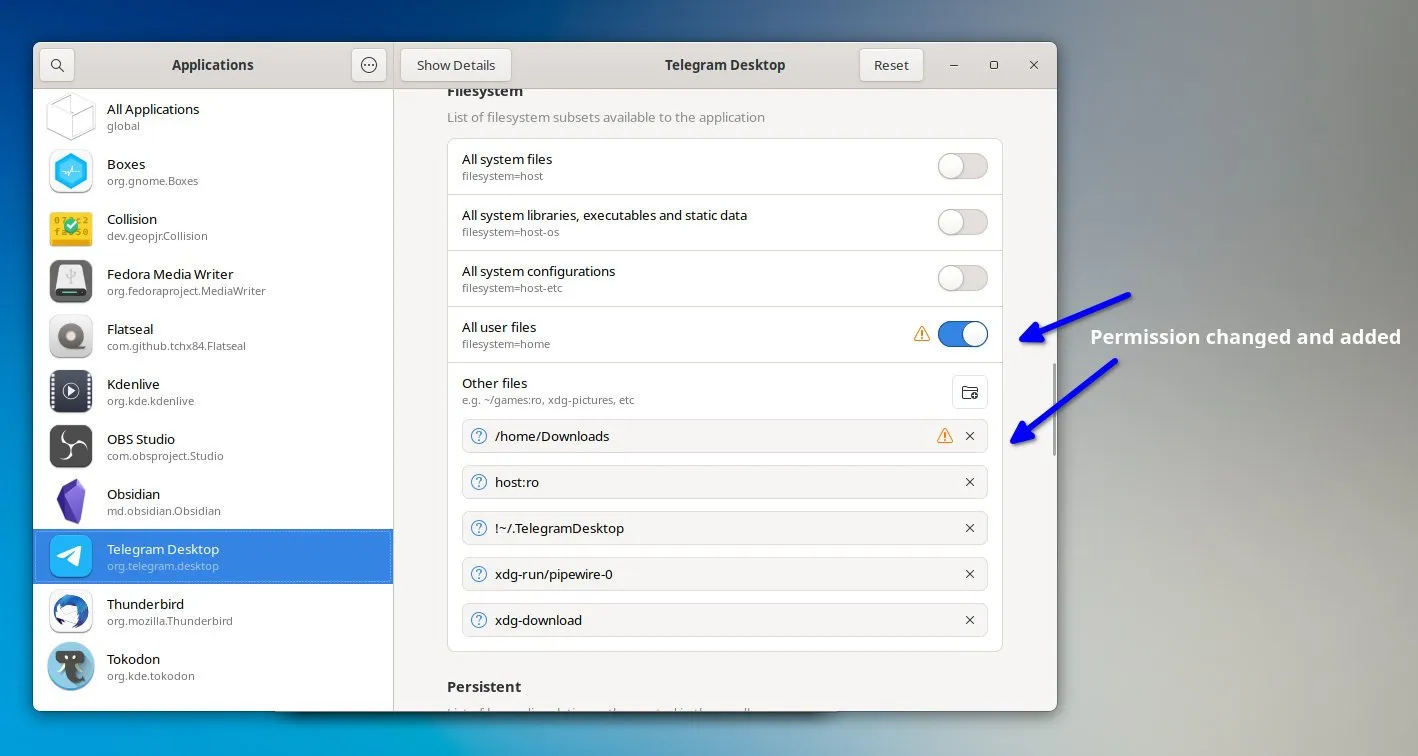Click the Fedora Media Writer app icon
The width and height of the screenshot is (1418, 756).
tap(70, 281)
